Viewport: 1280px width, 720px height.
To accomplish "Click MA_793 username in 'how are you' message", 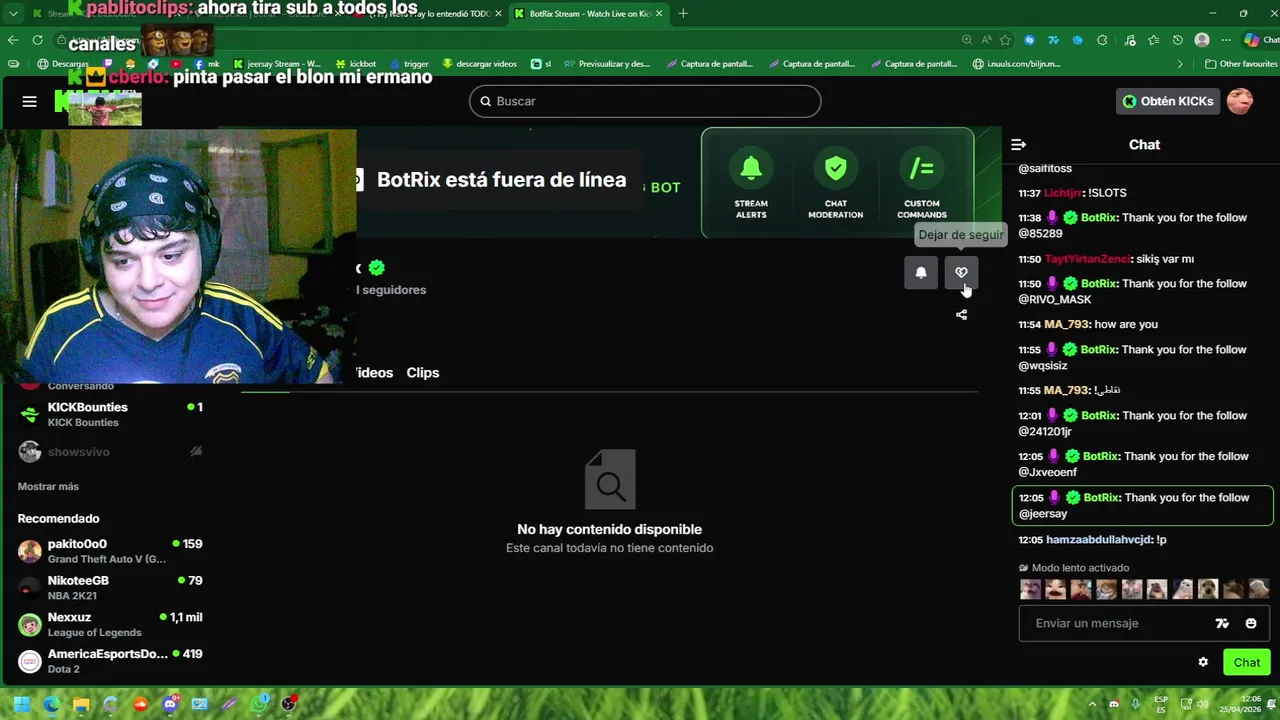I will 1066,324.
